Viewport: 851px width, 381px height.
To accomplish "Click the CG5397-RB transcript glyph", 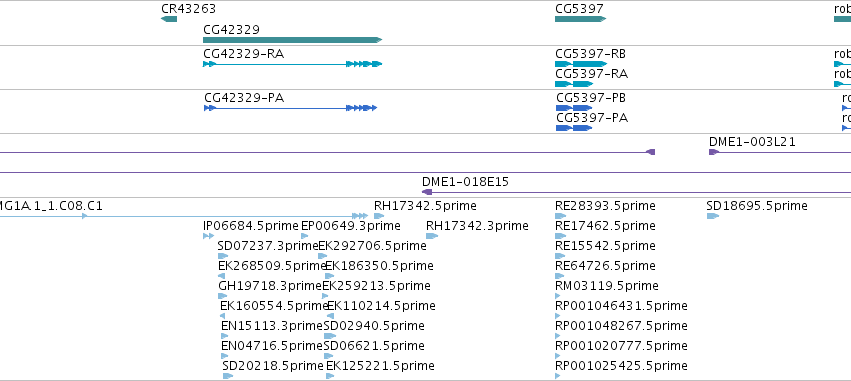I will pos(581,64).
